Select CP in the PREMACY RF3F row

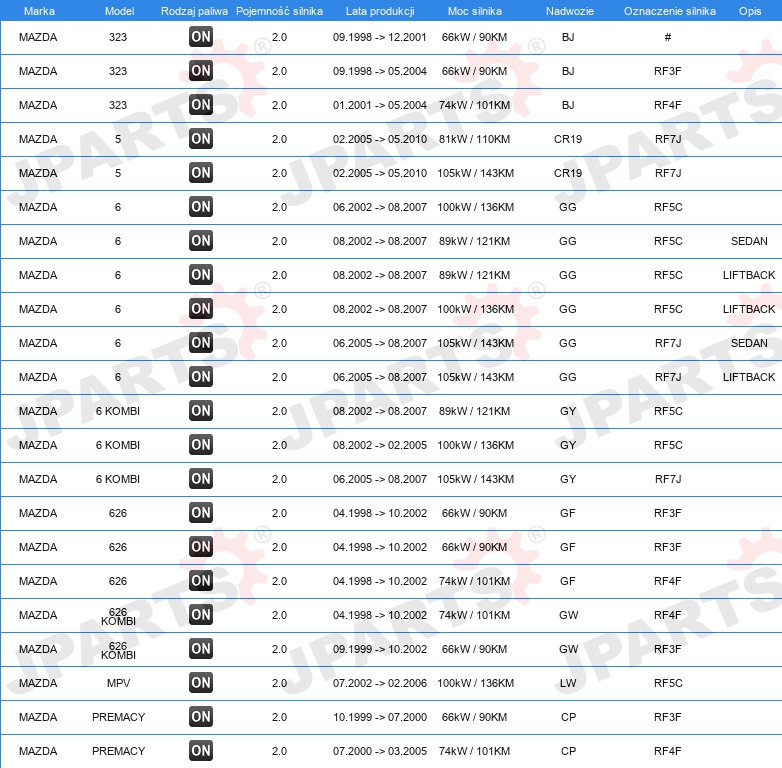[568, 717]
